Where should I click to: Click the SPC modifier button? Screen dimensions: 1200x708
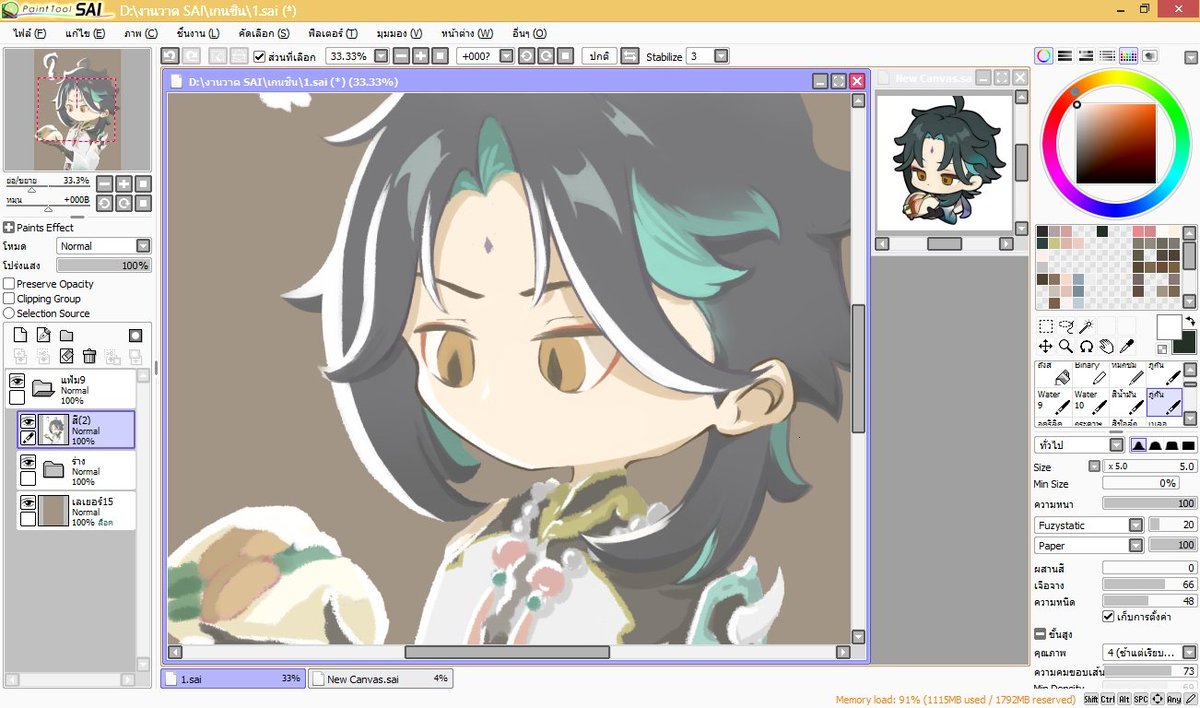tap(1141, 699)
